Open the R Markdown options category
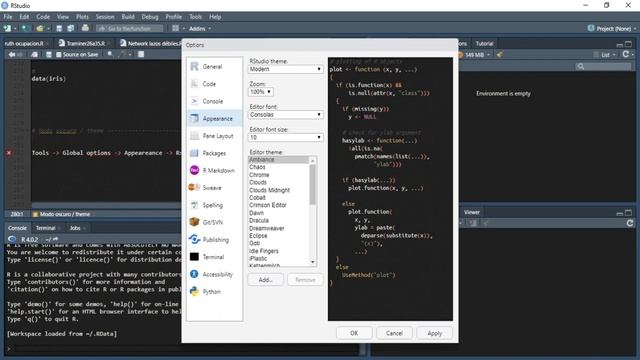Screen dimensions: 640x360 coord(214,170)
